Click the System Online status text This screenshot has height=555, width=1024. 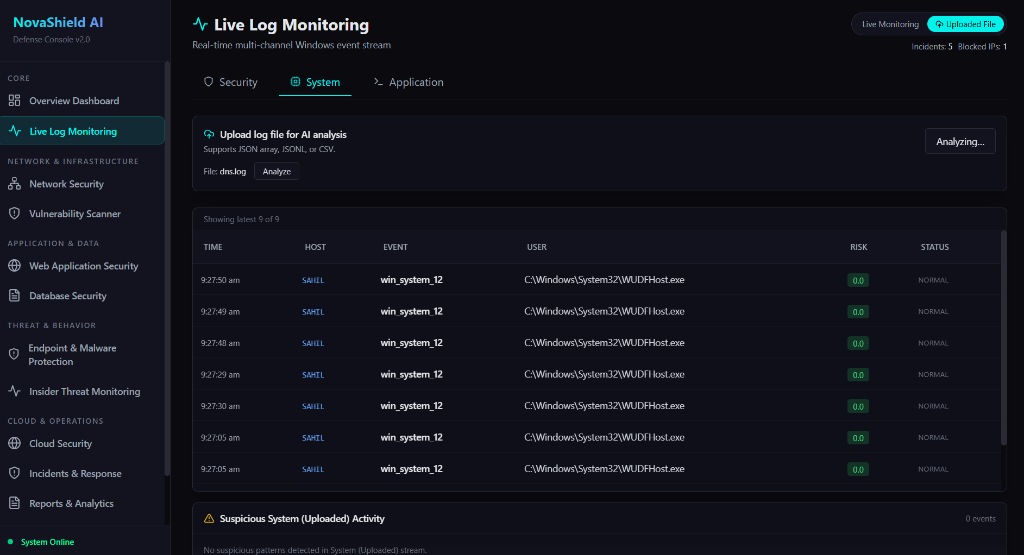[47, 542]
